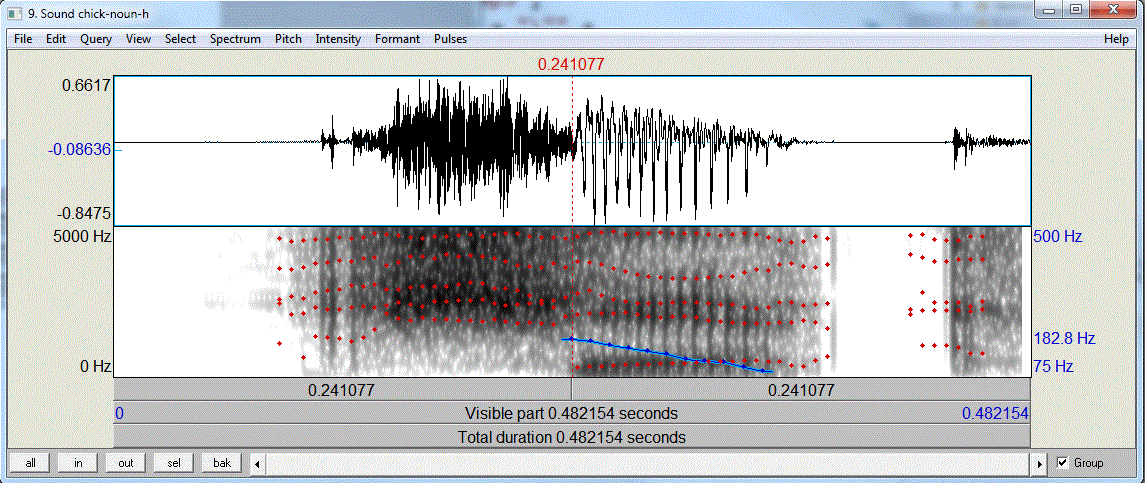Image resolution: width=1145 pixels, height=483 pixels.
Task: Open the Spectrum menu
Action: point(235,39)
